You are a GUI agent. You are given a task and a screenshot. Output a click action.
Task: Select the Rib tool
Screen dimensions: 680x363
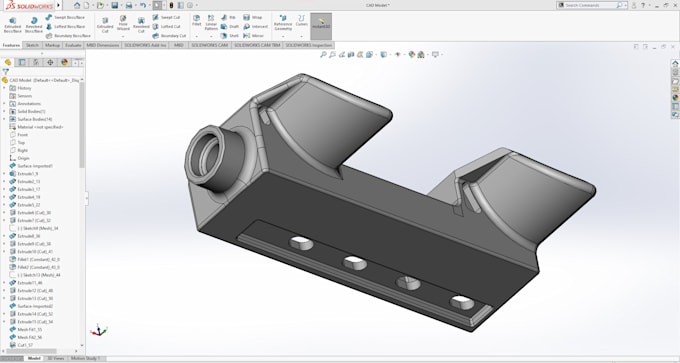tap(229, 17)
